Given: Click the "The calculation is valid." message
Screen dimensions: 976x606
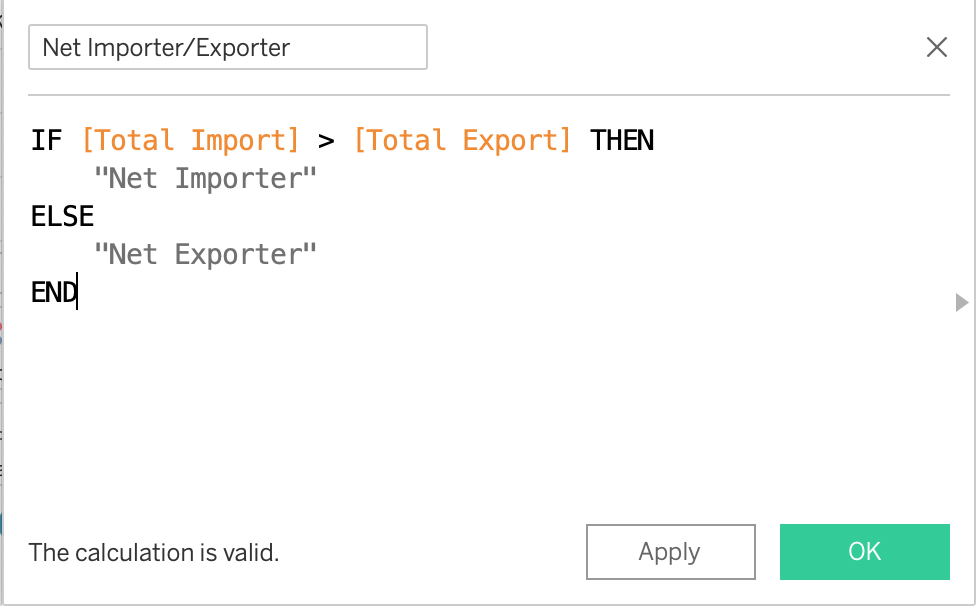Looking at the screenshot, I should 154,551.
